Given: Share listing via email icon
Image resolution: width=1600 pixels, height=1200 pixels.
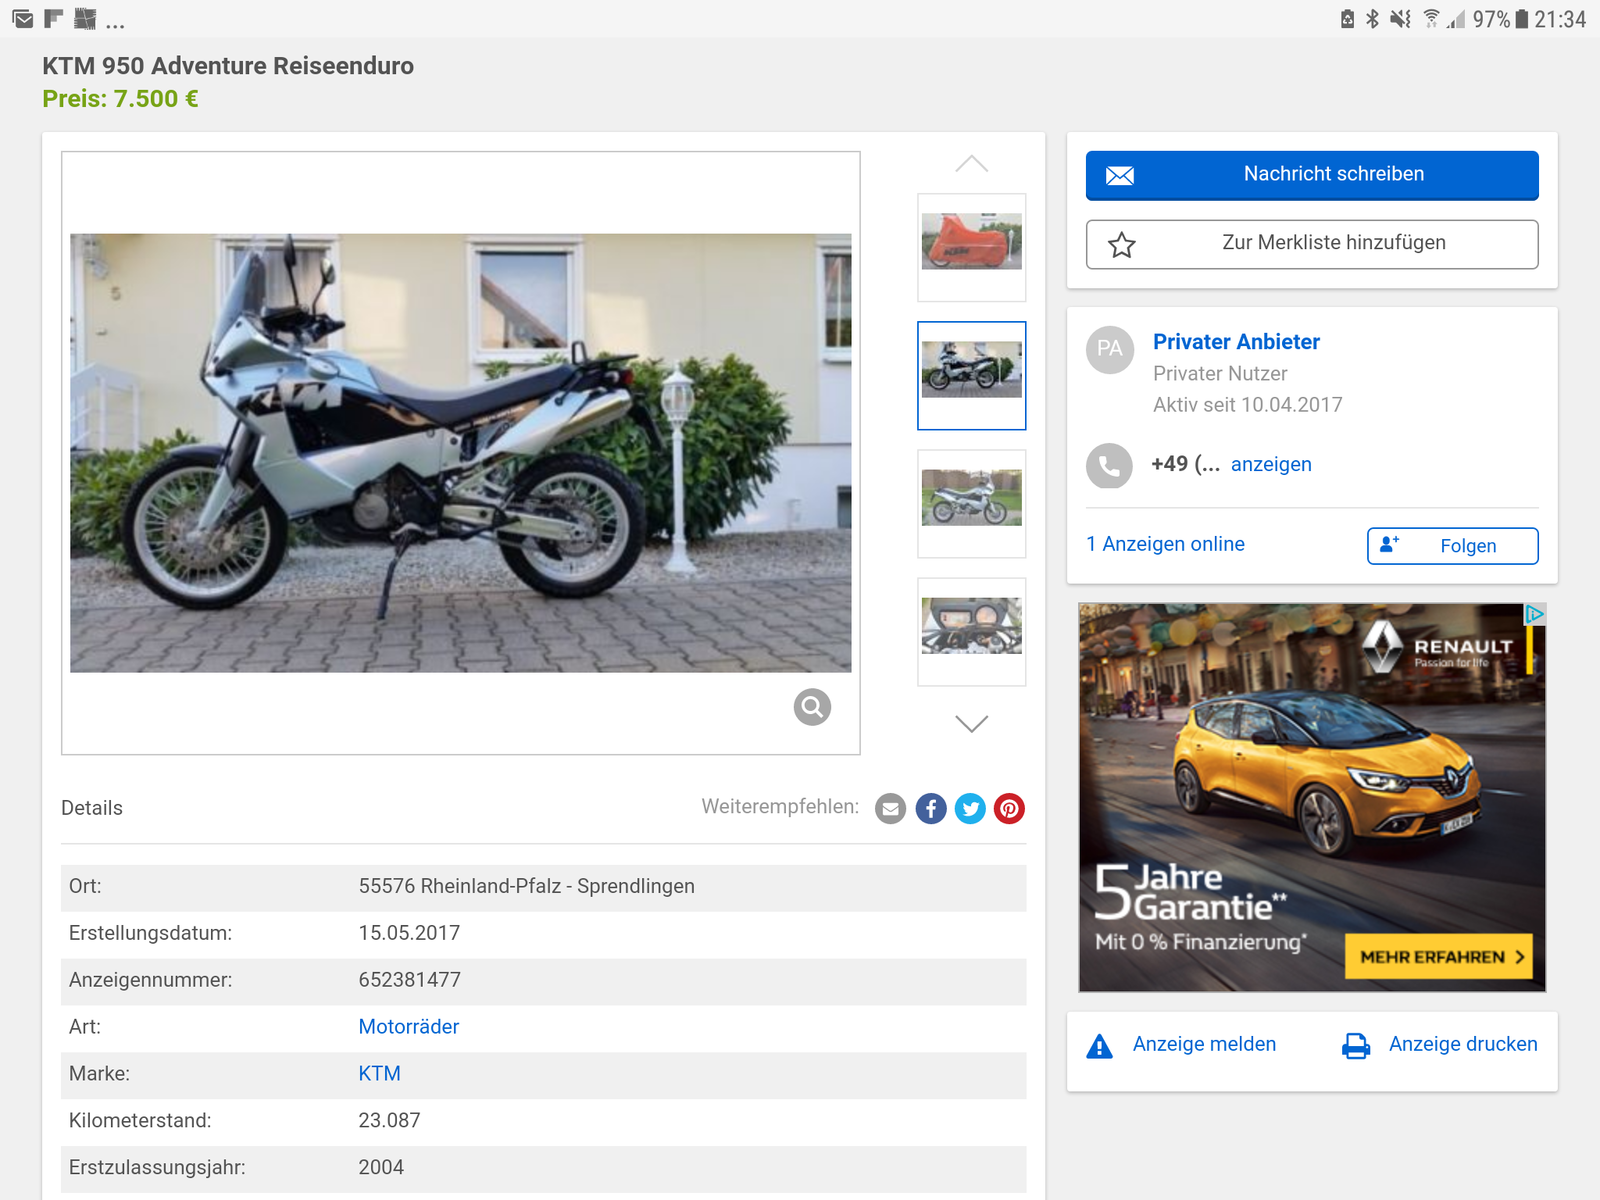Looking at the screenshot, I should click(890, 808).
